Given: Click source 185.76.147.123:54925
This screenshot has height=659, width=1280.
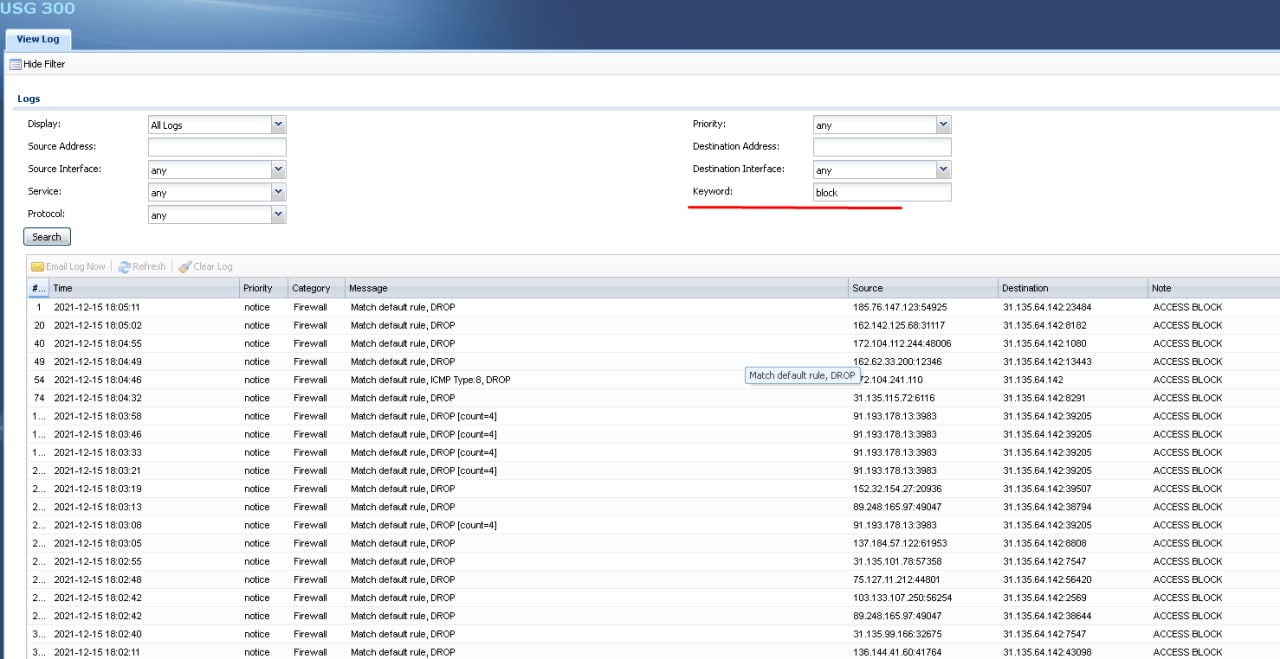Looking at the screenshot, I should (899, 307).
